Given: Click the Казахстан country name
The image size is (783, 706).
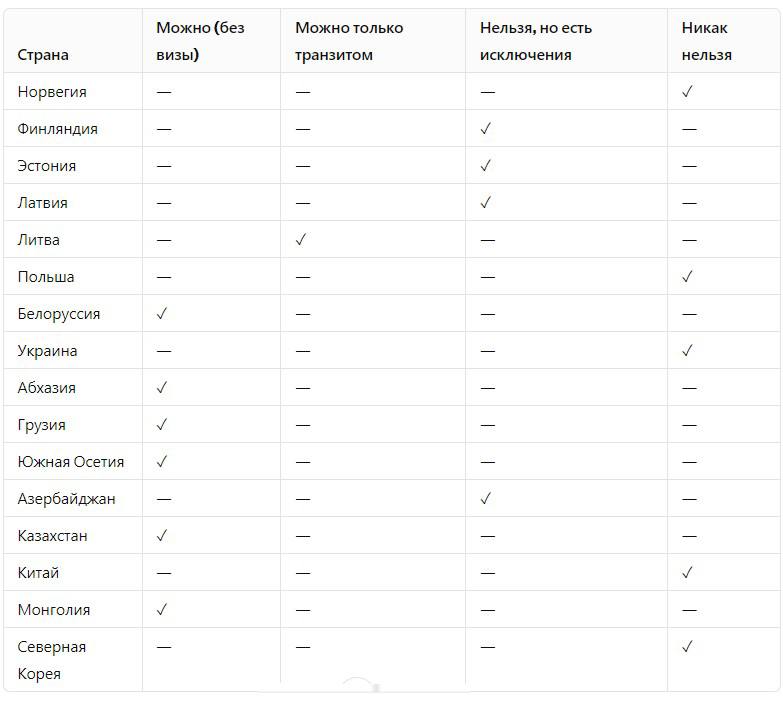Looking at the screenshot, I should [52, 536].
